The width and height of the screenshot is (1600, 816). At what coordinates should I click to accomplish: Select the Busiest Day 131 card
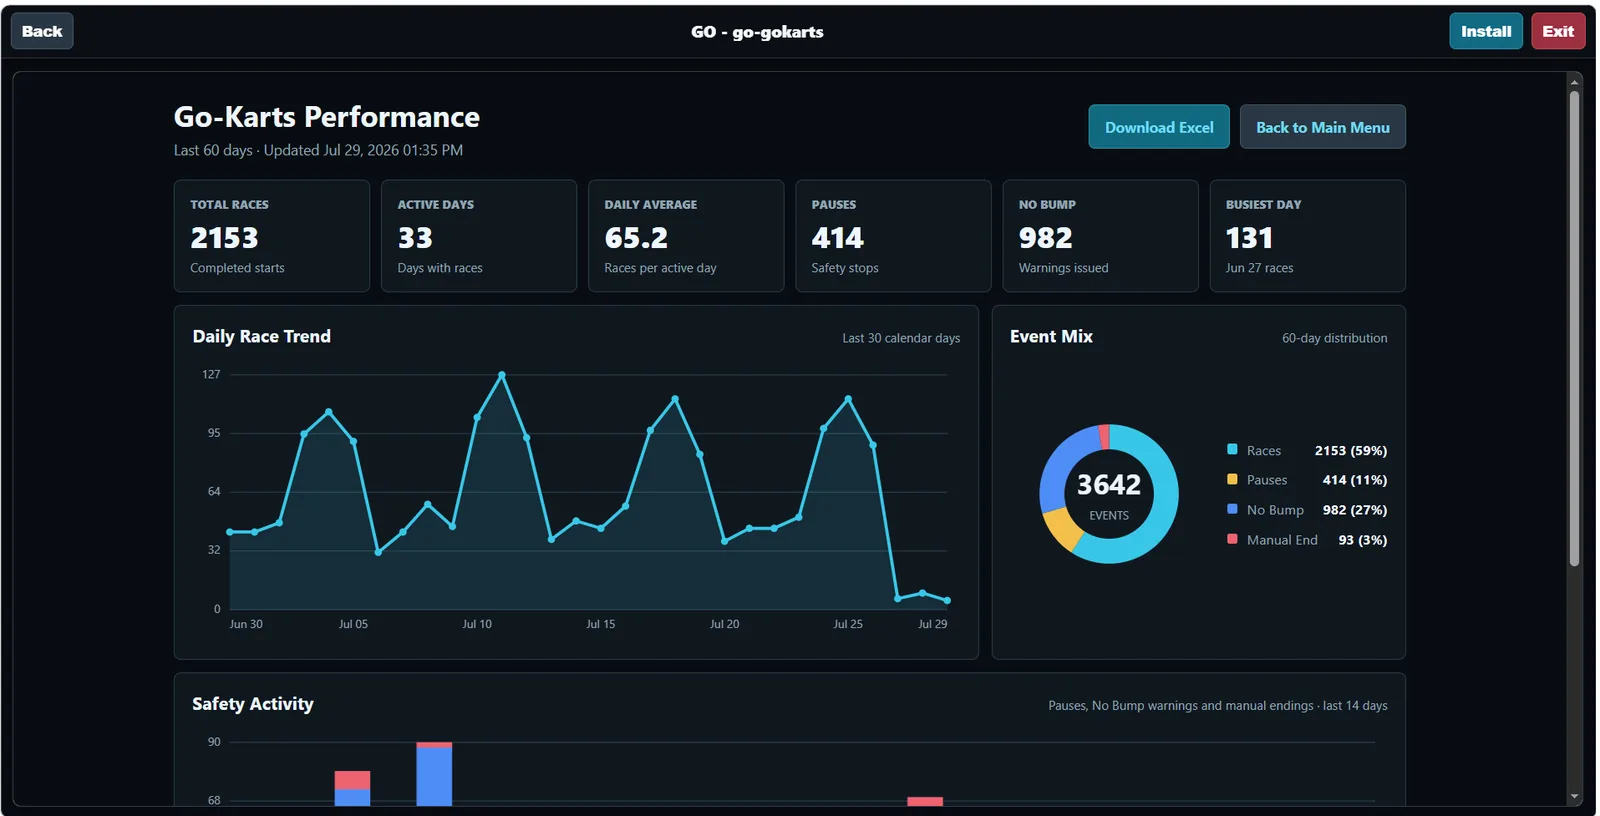point(1307,236)
